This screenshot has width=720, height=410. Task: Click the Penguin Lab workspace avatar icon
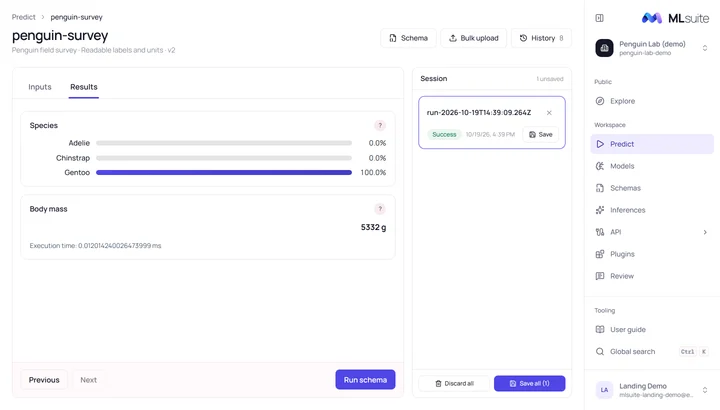click(604, 48)
